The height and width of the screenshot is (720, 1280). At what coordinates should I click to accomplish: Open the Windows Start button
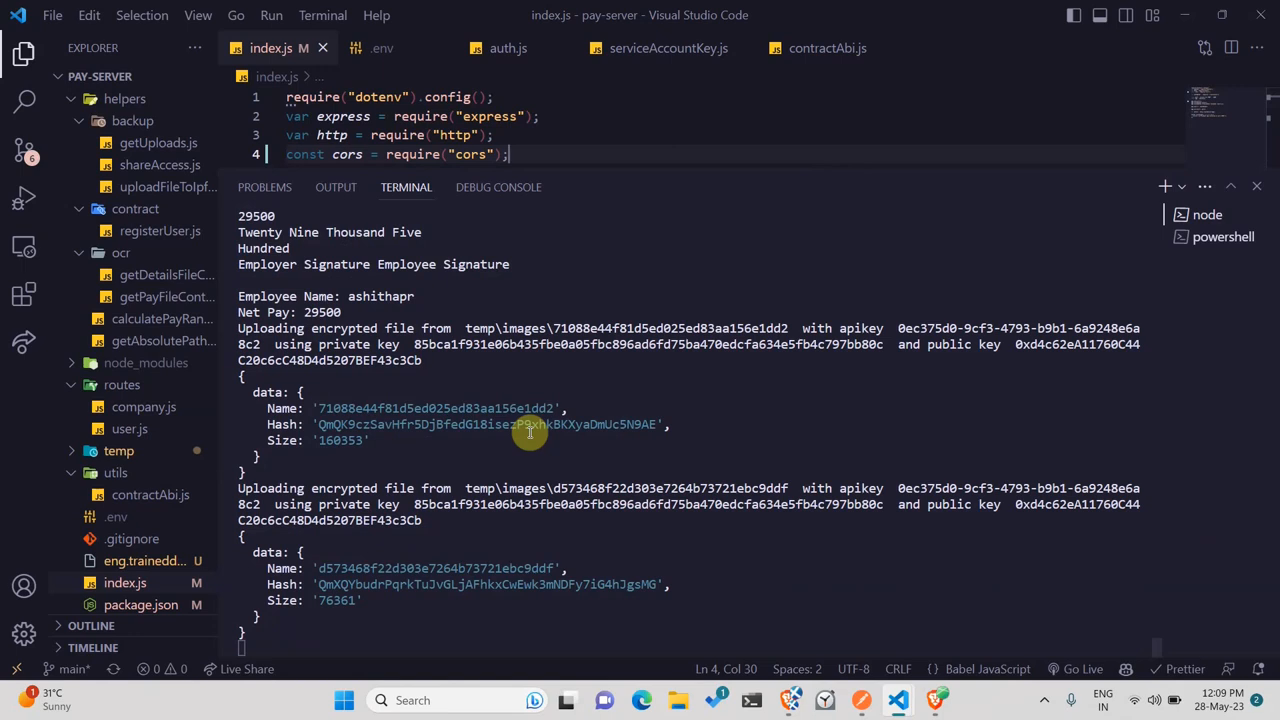point(344,700)
